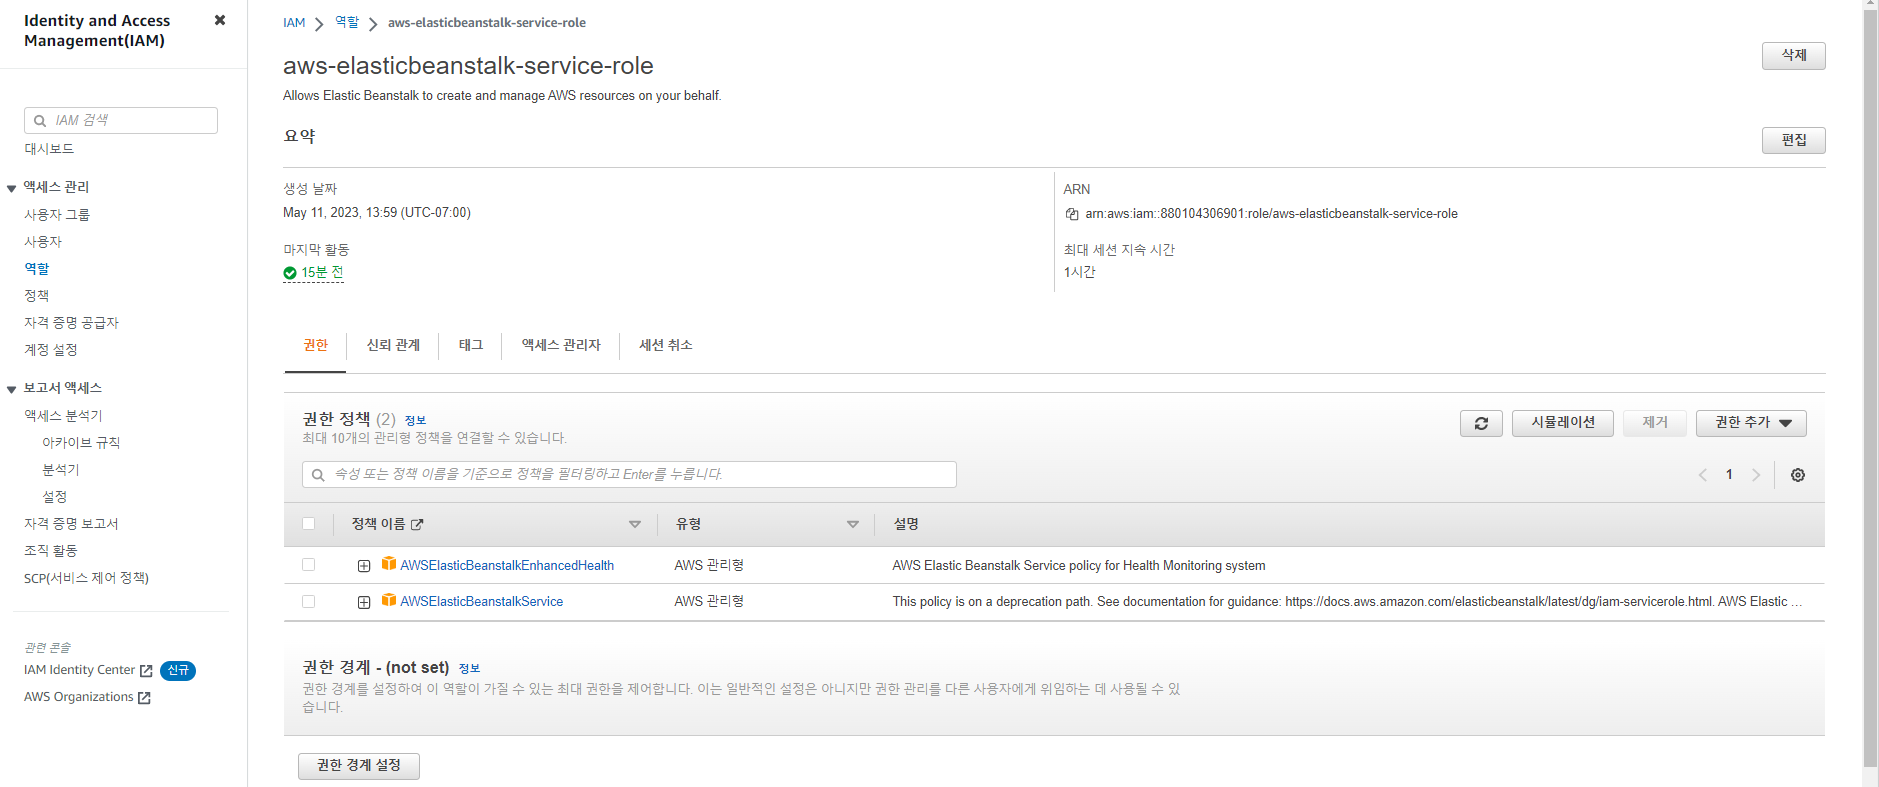The width and height of the screenshot is (1879, 787).
Task: Check the AWSElasticBeanstalkService row checkbox
Action: coord(308,602)
